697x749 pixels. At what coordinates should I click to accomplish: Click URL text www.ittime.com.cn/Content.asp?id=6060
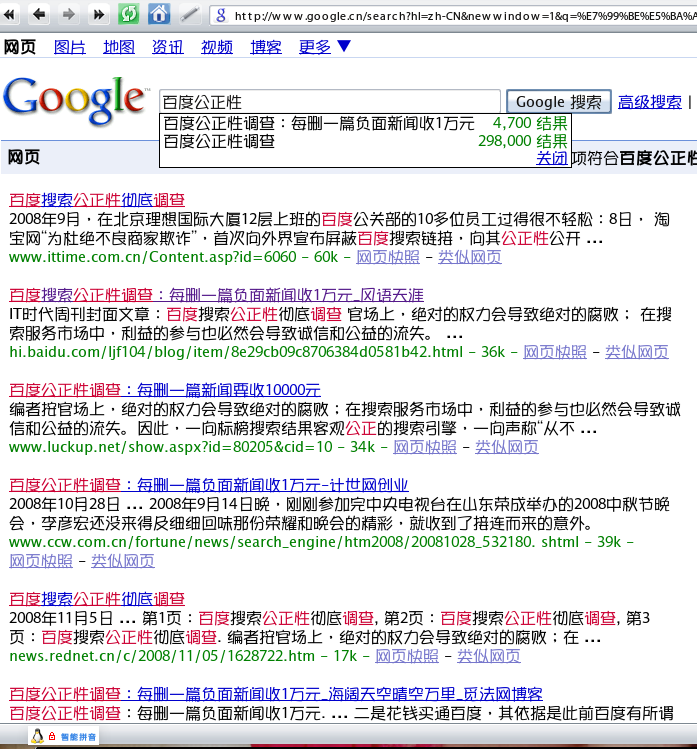[153, 257]
